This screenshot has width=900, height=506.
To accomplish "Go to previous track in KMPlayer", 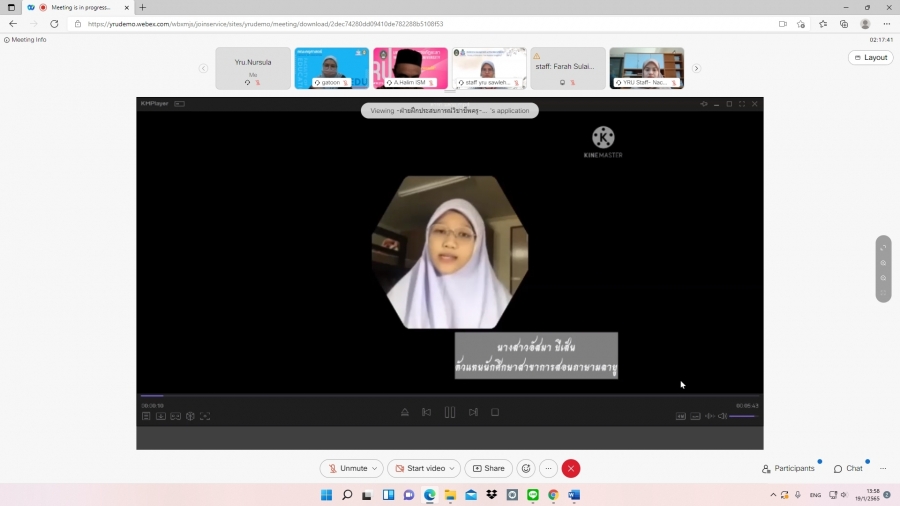I will [x=426, y=412].
